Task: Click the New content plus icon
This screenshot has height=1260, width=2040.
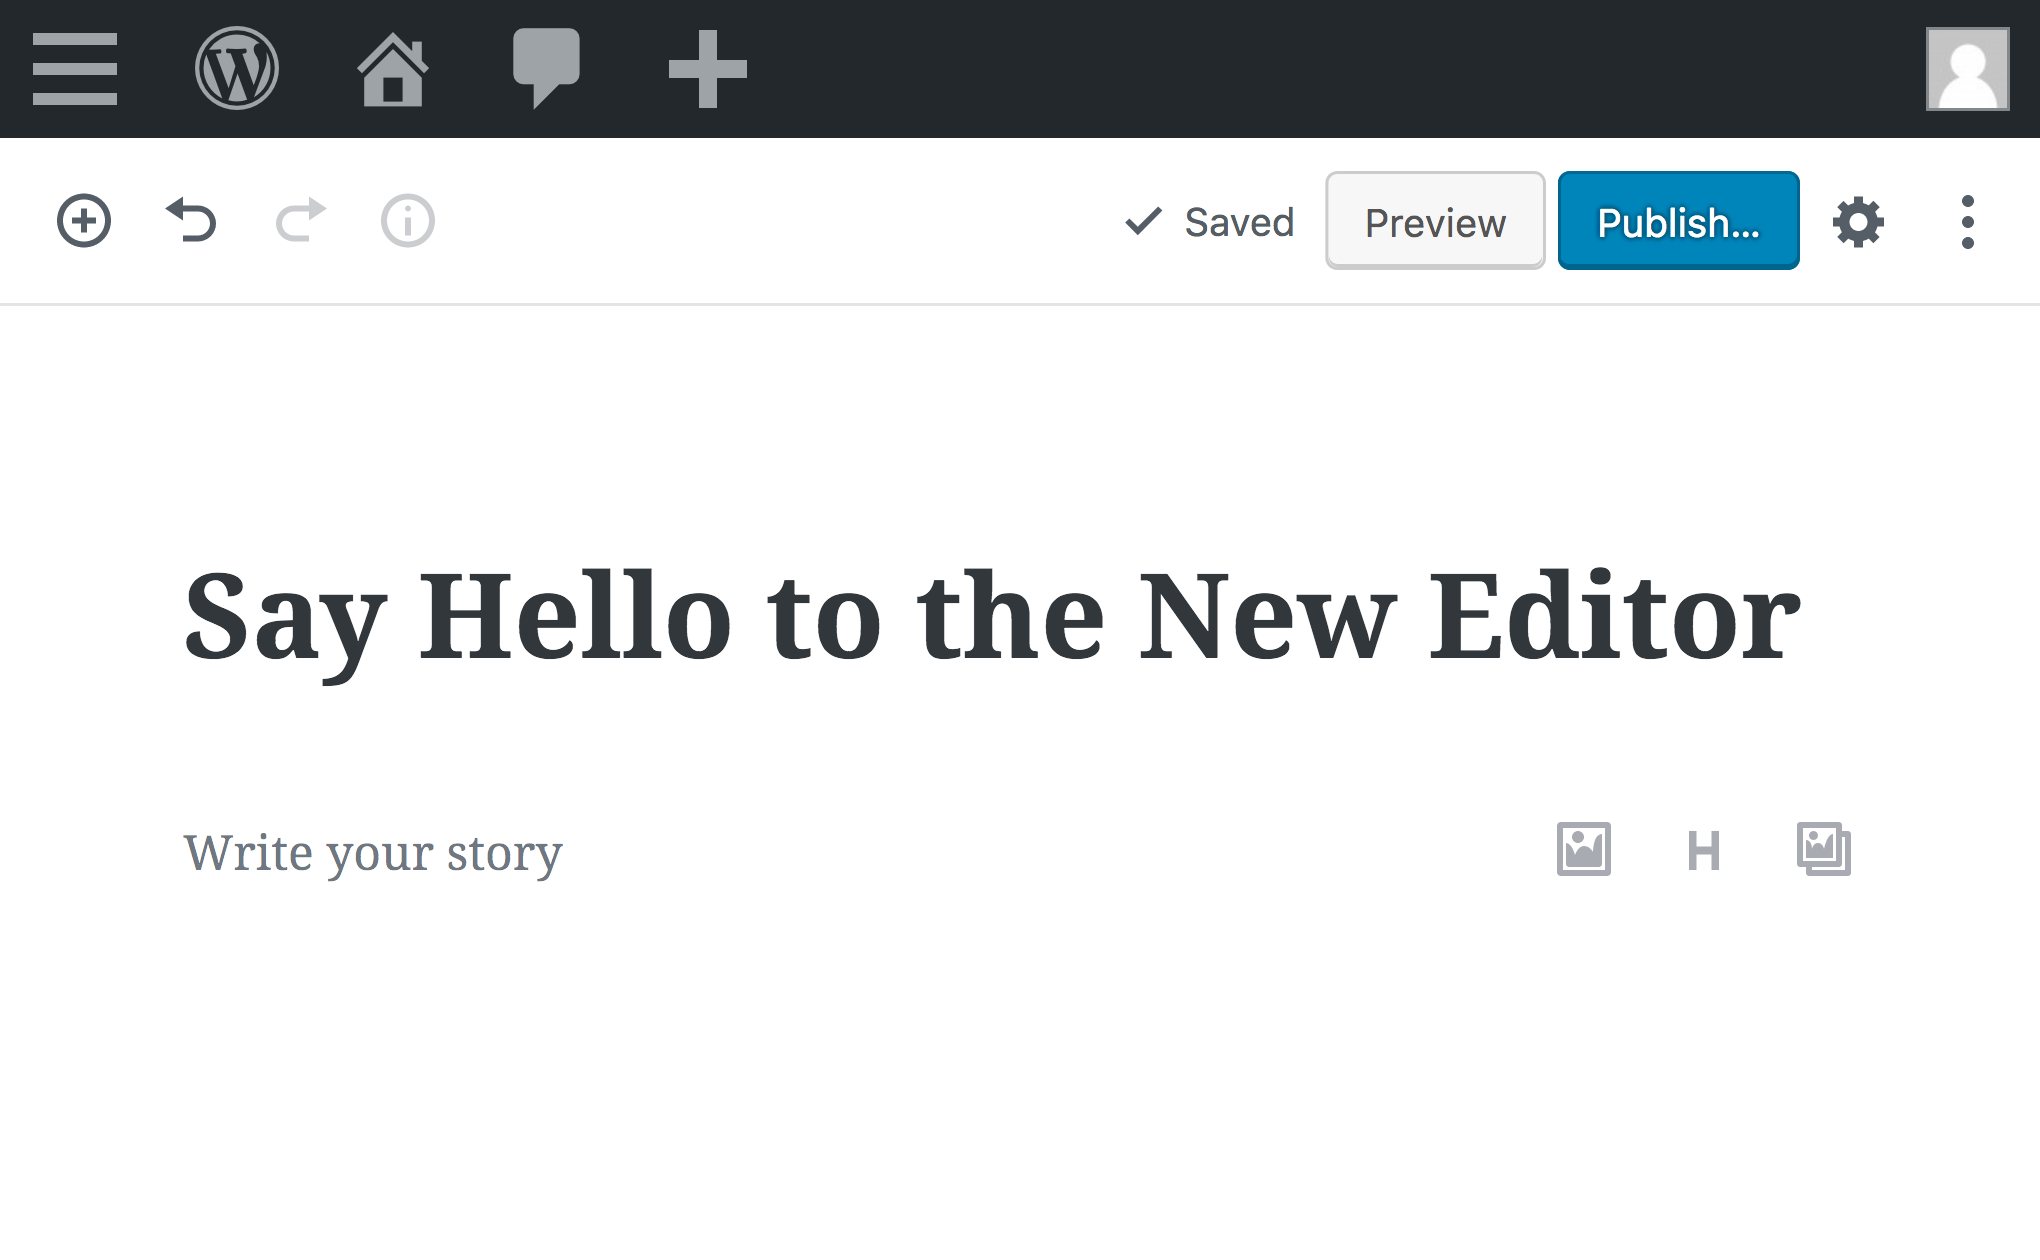Action: (707, 69)
